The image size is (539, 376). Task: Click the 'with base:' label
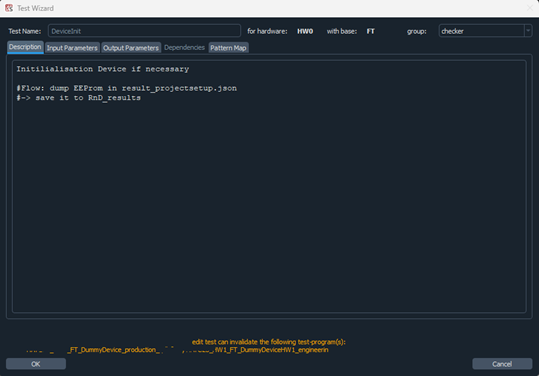click(x=342, y=31)
